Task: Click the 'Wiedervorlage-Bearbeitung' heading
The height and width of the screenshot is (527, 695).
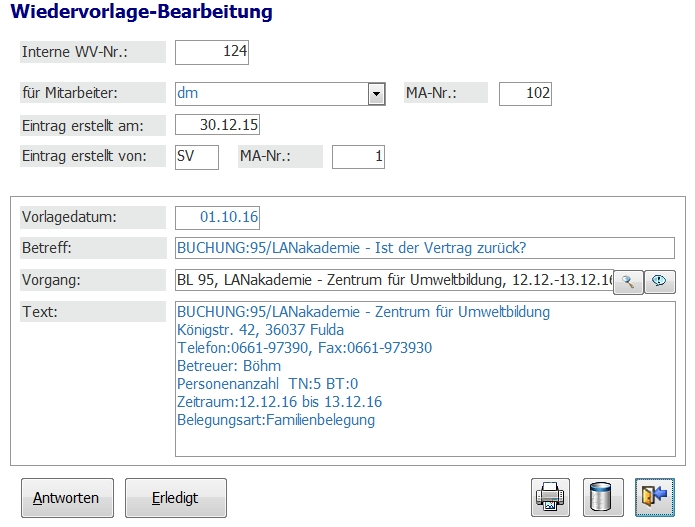Action: pos(141,13)
